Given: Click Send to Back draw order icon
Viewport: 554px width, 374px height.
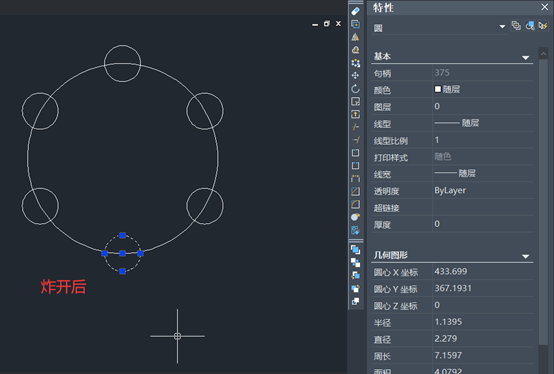Looking at the screenshot, I should click(x=355, y=262).
